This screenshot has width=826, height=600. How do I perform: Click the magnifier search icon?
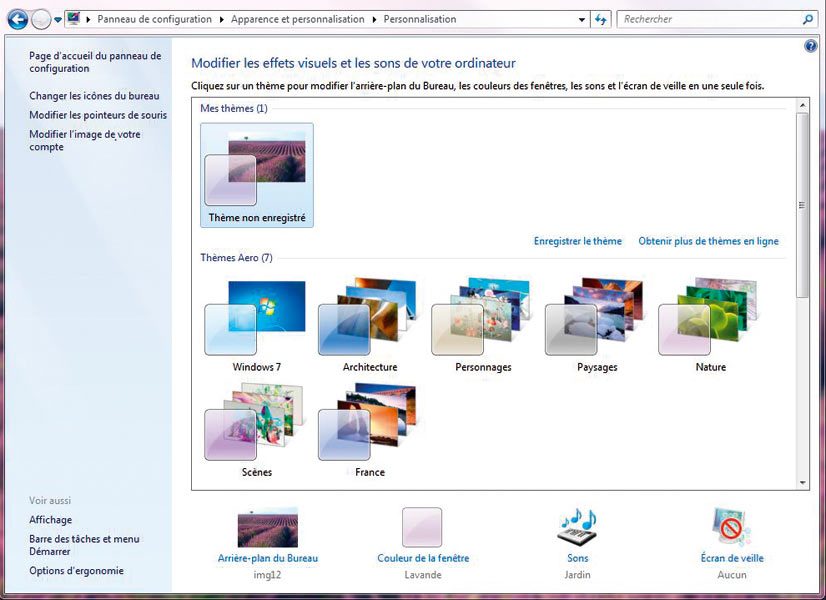coord(808,19)
